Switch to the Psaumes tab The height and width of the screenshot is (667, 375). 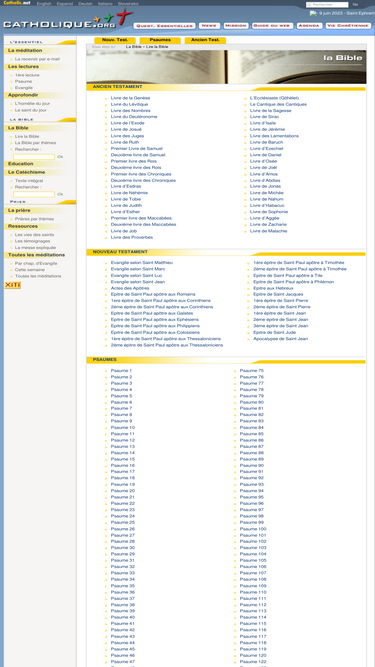pos(160,40)
